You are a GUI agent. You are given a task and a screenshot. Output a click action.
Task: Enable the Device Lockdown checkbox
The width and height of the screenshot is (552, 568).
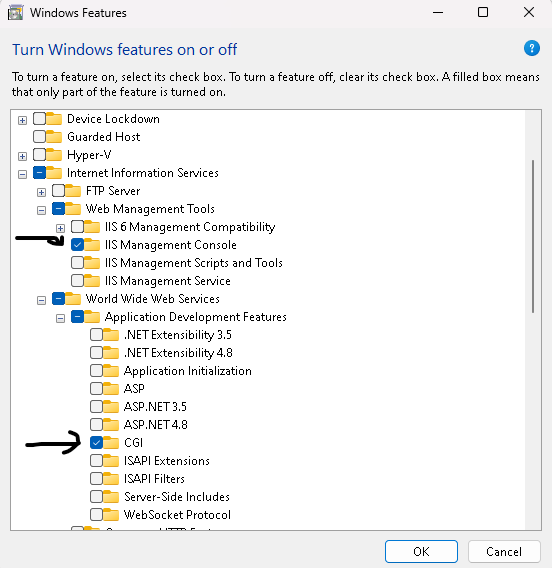click(x=39, y=118)
